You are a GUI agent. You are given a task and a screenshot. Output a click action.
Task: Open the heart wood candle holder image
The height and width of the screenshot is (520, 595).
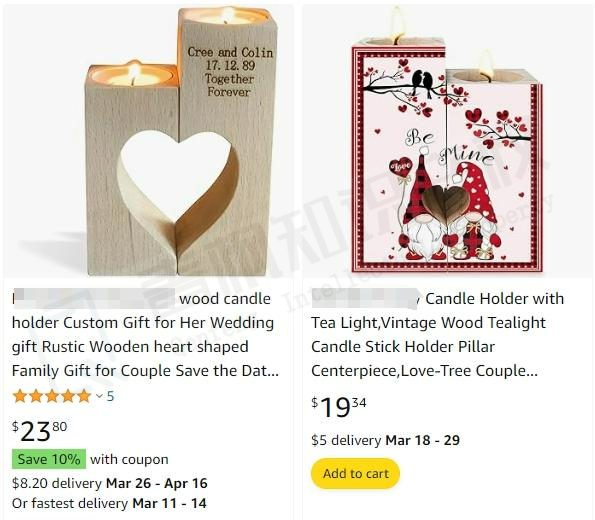point(148,141)
